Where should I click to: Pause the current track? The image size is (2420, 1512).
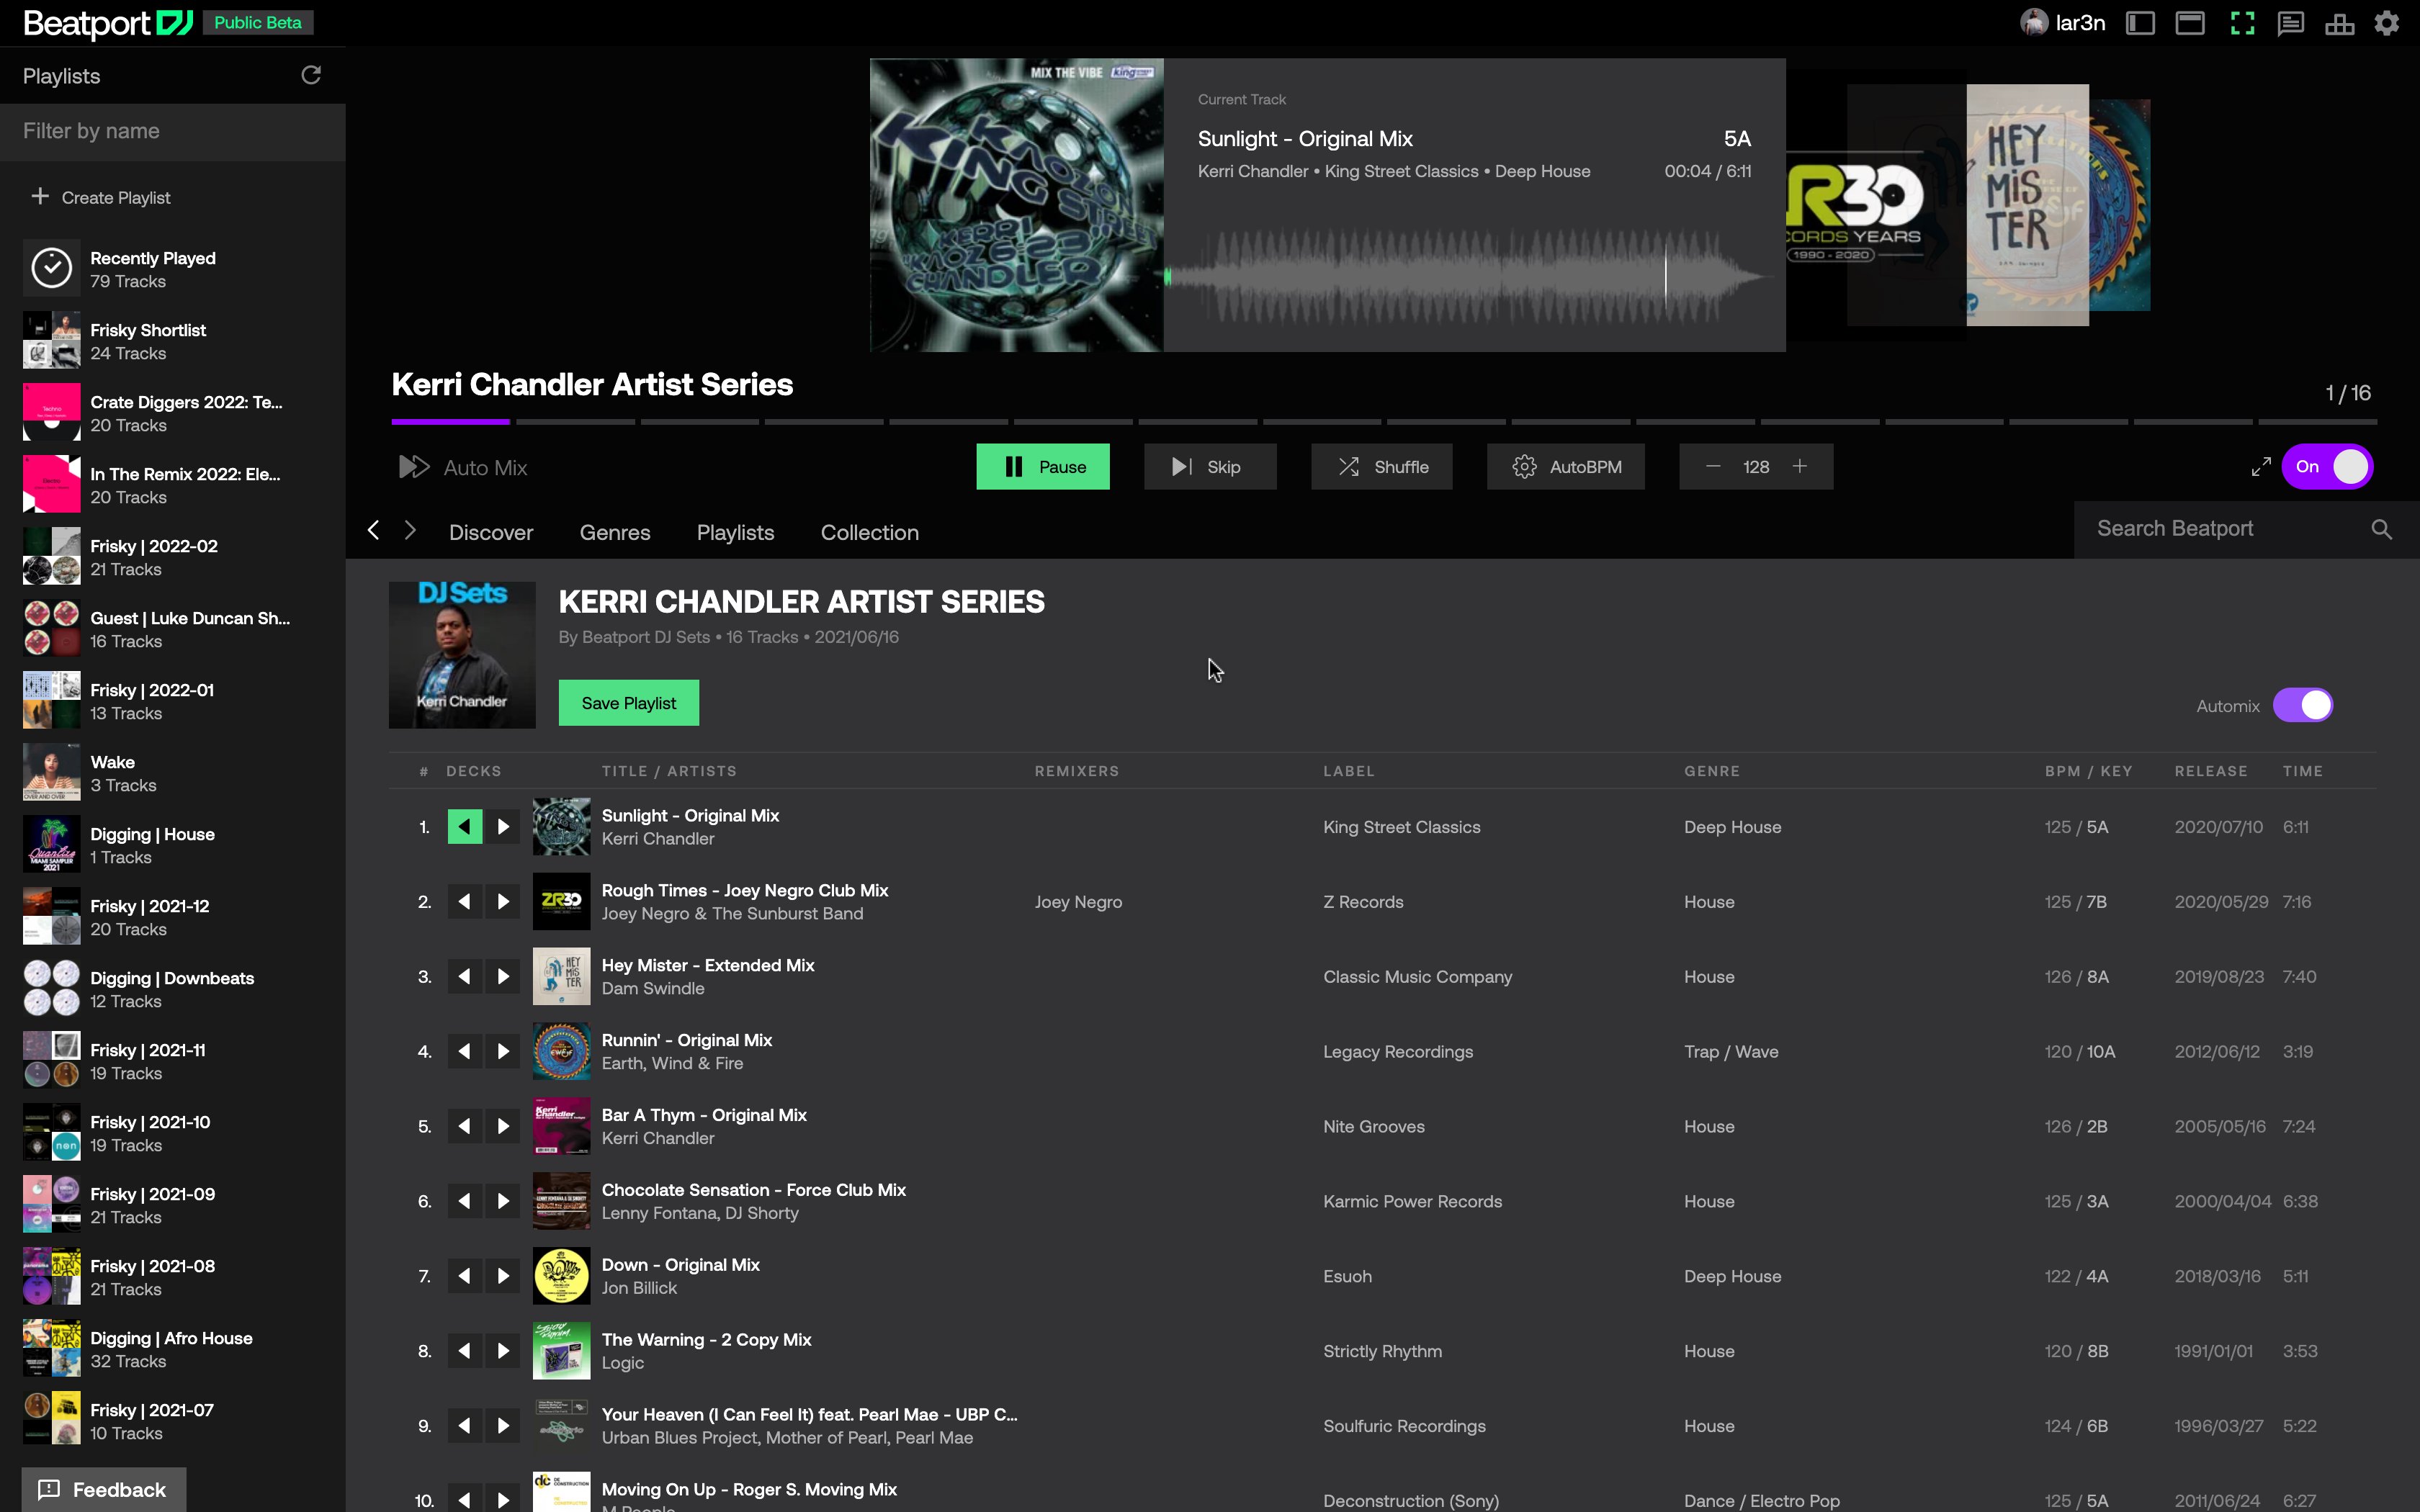[x=1043, y=467]
